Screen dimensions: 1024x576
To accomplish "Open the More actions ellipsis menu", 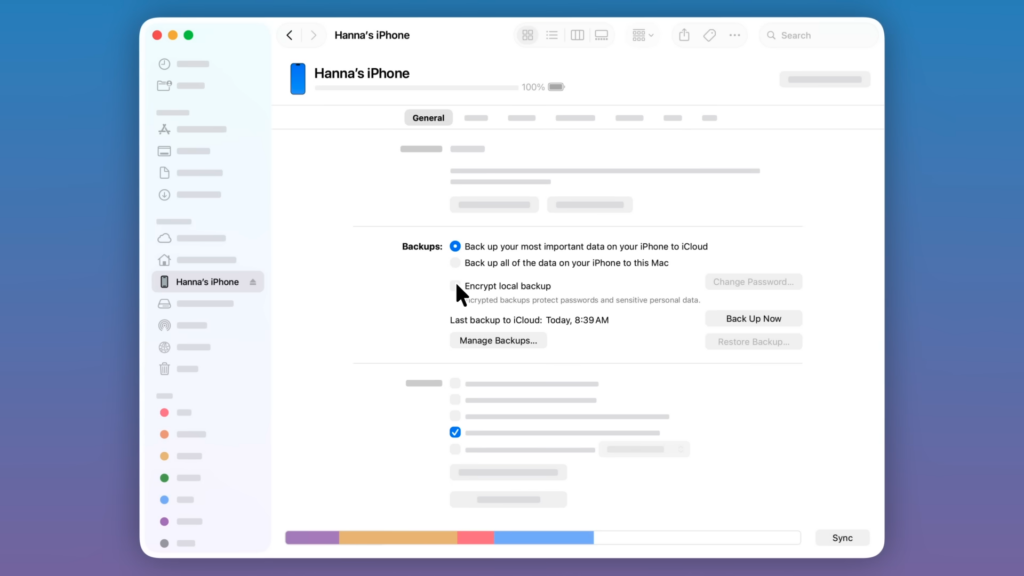I will (x=735, y=35).
